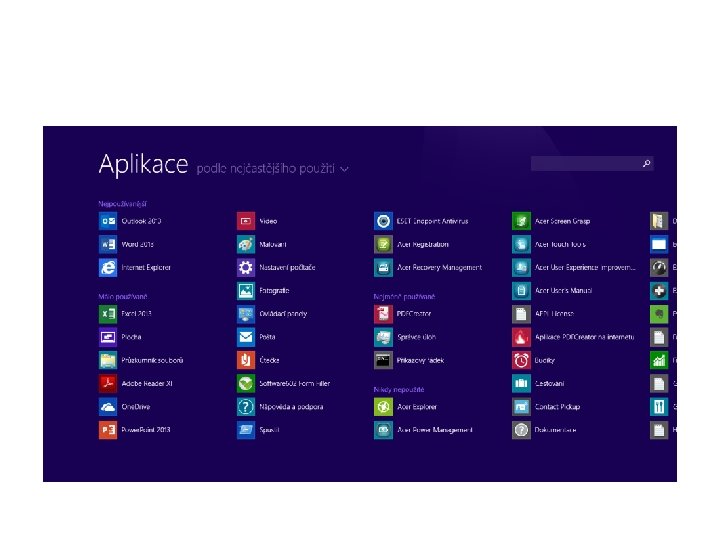Launch the Čtečka reader app

coord(258,360)
